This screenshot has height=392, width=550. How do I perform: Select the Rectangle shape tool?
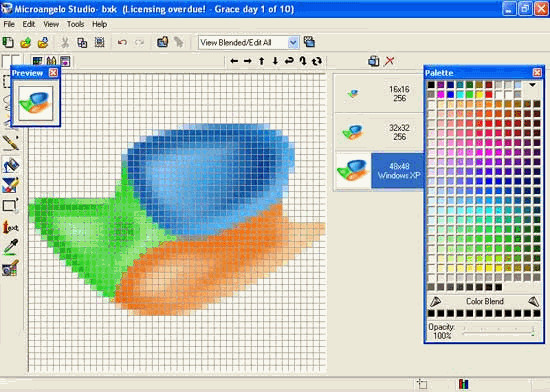tap(10, 206)
